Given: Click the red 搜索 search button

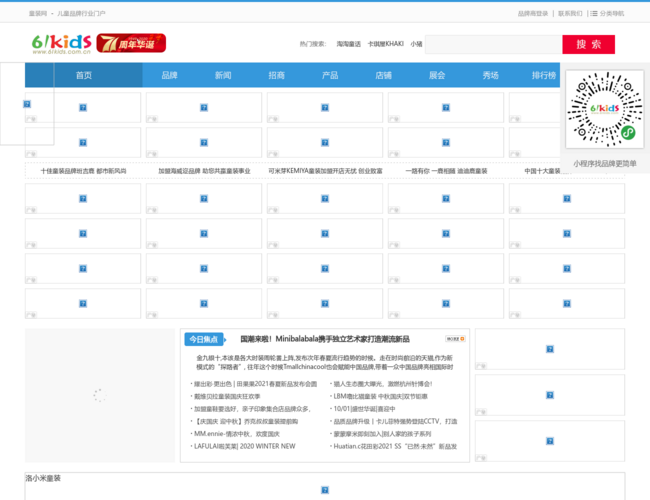Looking at the screenshot, I should [589, 44].
